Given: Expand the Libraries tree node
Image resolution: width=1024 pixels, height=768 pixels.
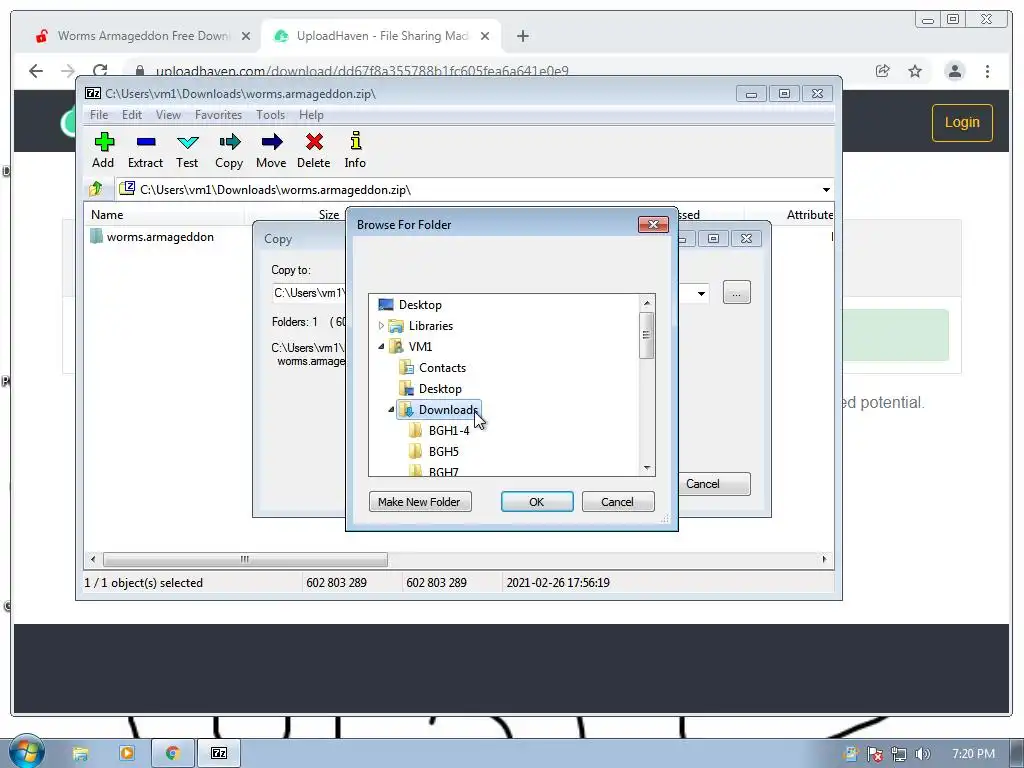Looking at the screenshot, I should (381, 326).
